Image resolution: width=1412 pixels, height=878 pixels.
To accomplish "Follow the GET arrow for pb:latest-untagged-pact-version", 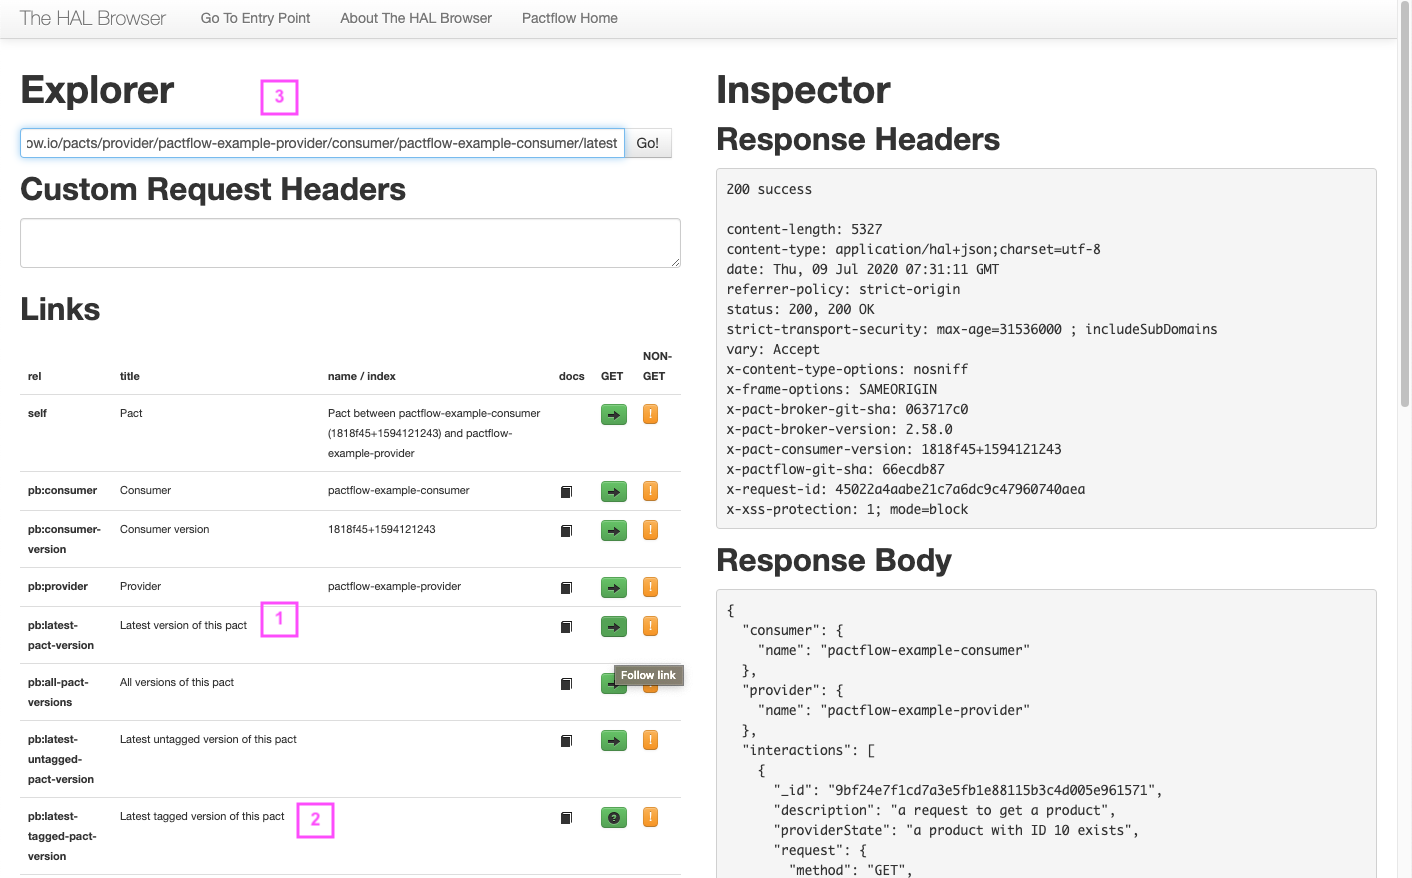I will (x=613, y=740).
